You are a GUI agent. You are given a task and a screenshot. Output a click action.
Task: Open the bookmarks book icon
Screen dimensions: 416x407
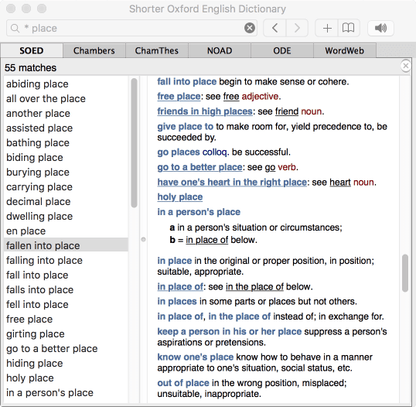[x=348, y=28]
